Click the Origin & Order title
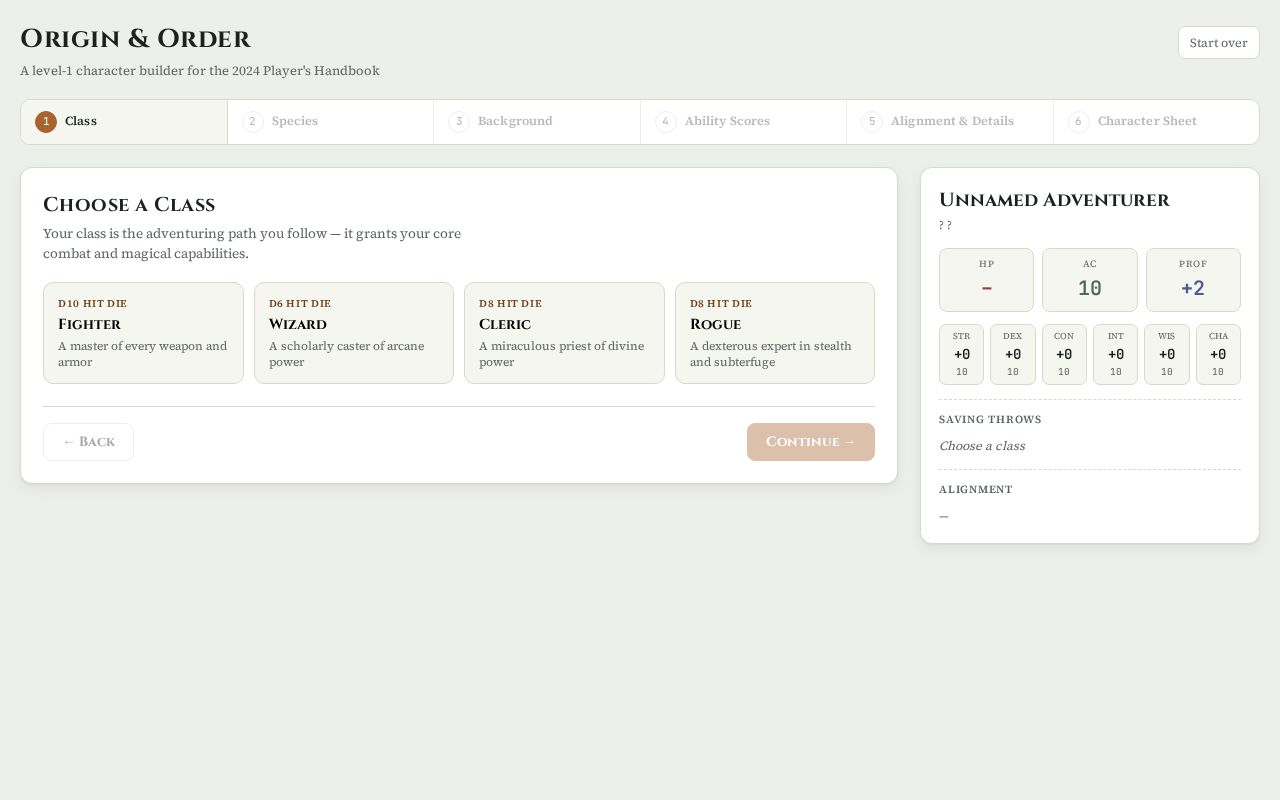1280x800 pixels. pyautogui.click(x=135, y=39)
